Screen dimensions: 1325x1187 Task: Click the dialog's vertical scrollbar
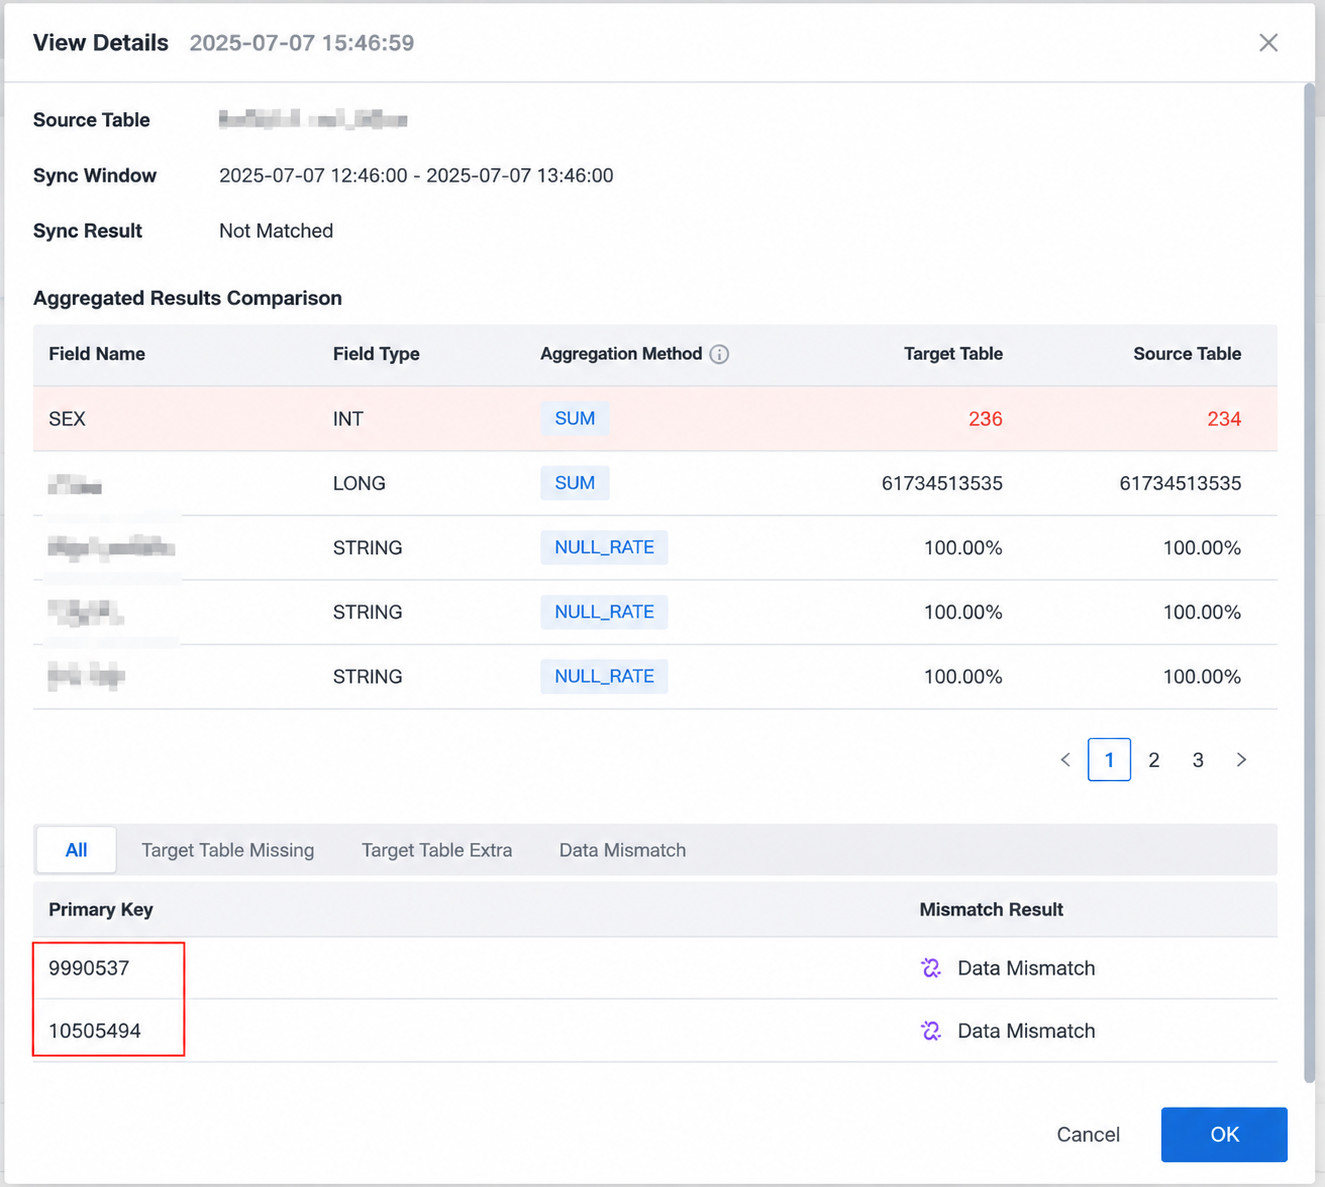point(1309,583)
